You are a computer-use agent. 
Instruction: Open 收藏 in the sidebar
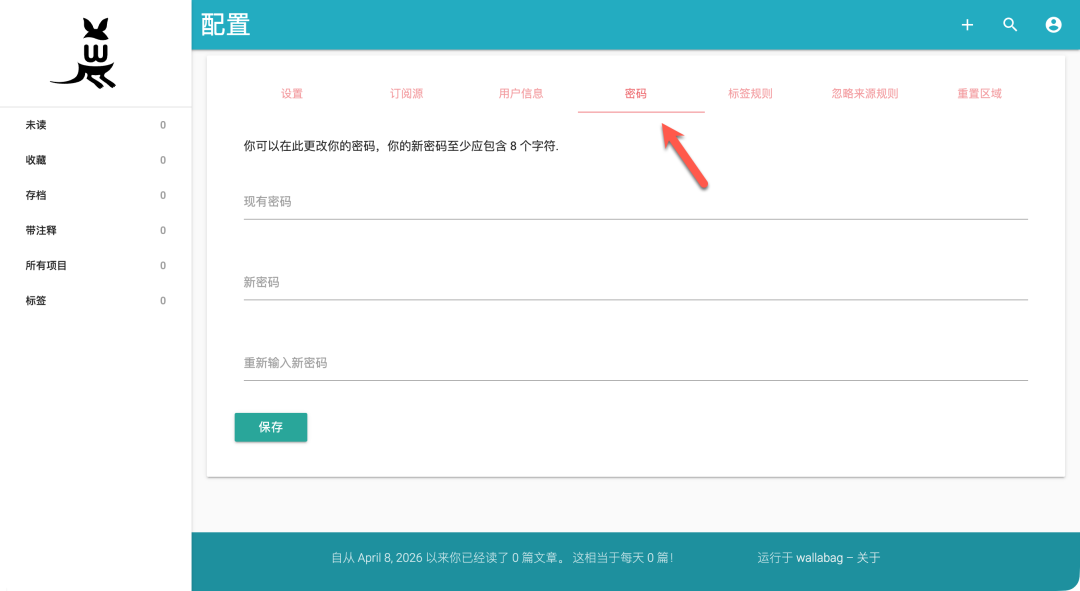click(x=37, y=160)
